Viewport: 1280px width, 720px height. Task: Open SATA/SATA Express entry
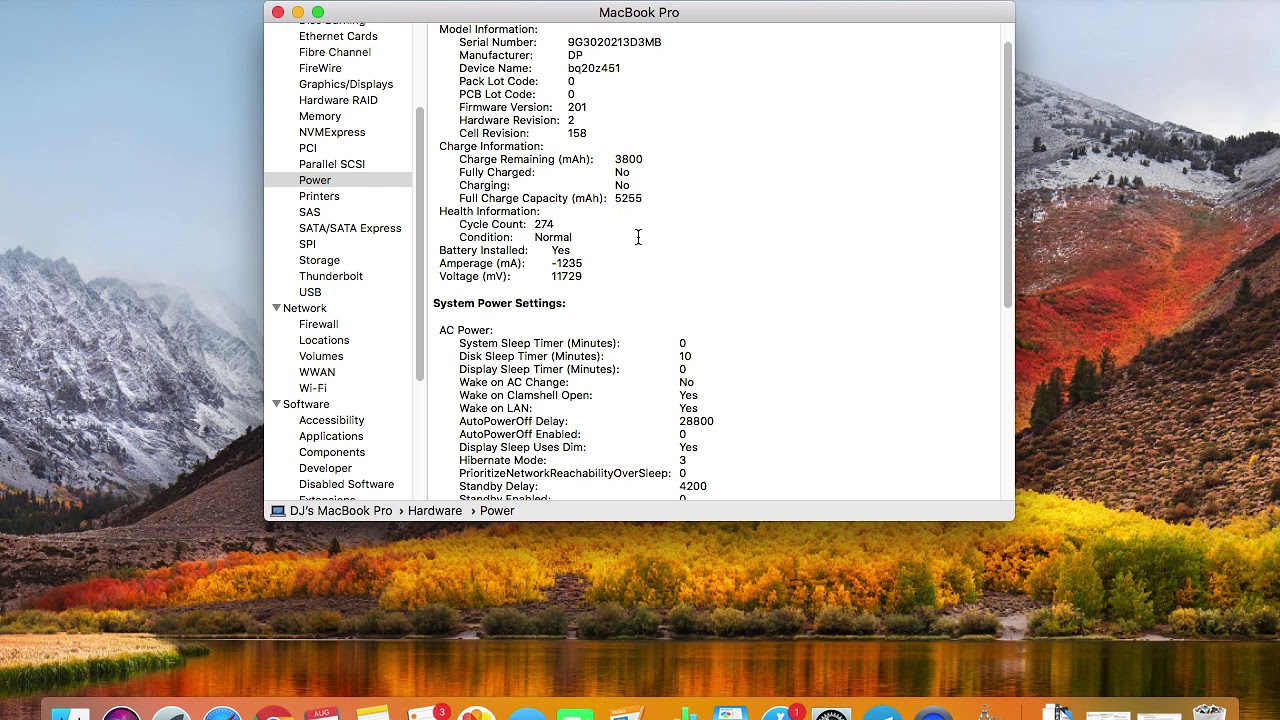350,228
